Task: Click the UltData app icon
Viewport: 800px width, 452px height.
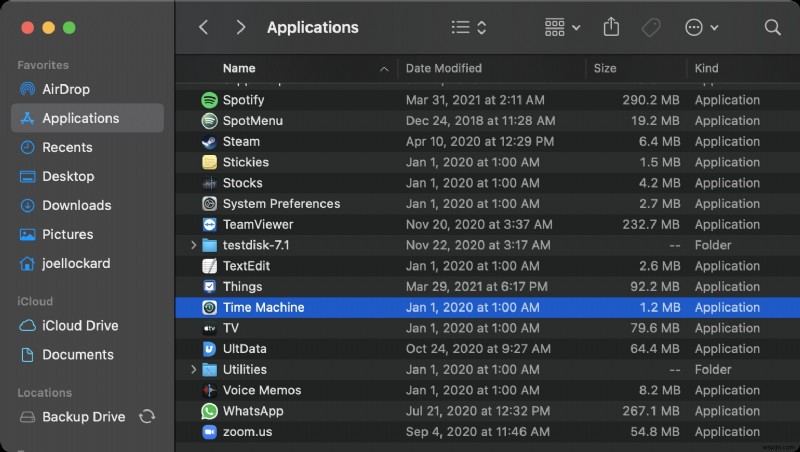Action: [x=209, y=349]
